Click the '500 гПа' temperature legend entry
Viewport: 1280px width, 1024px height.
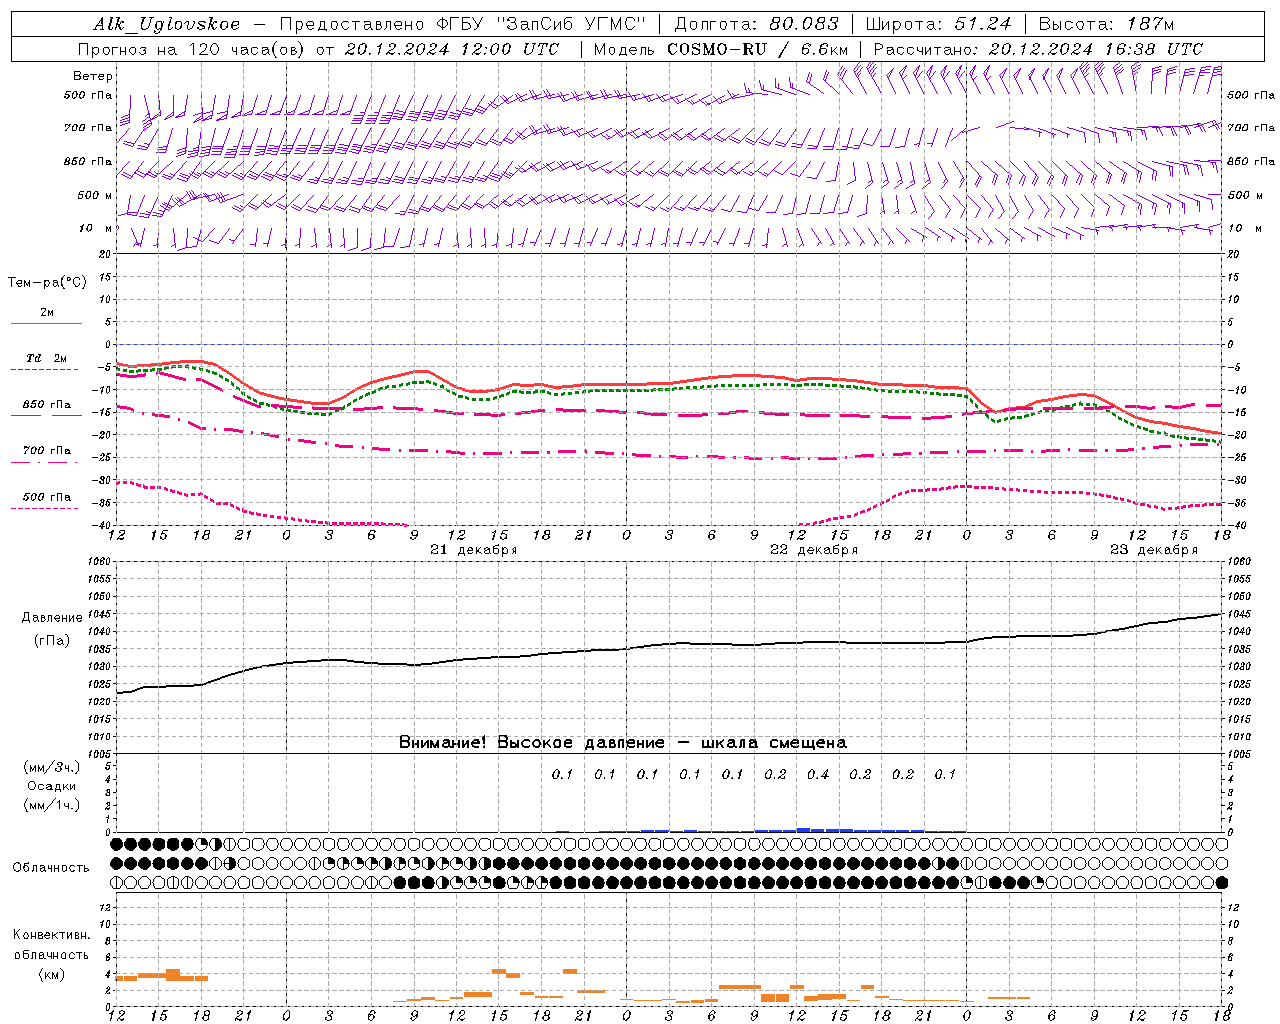[x=47, y=497]
